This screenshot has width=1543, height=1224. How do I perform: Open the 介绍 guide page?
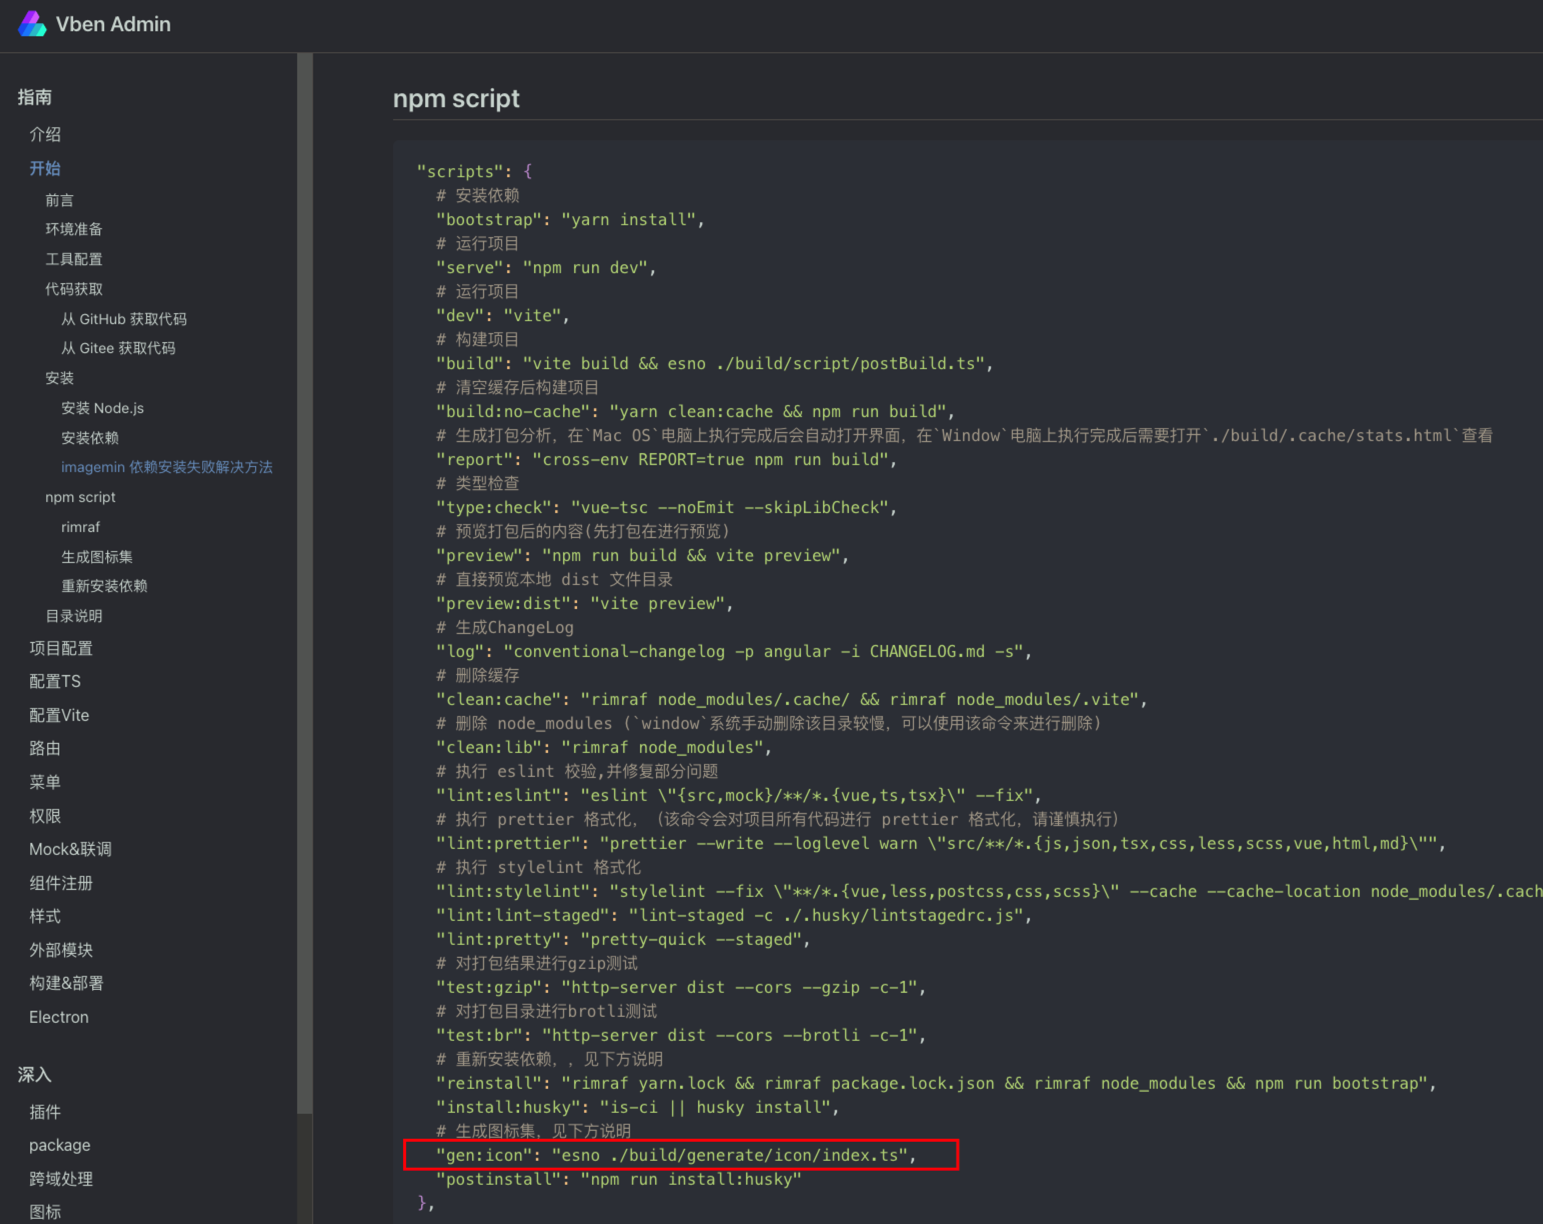click(x=45, y=134)
